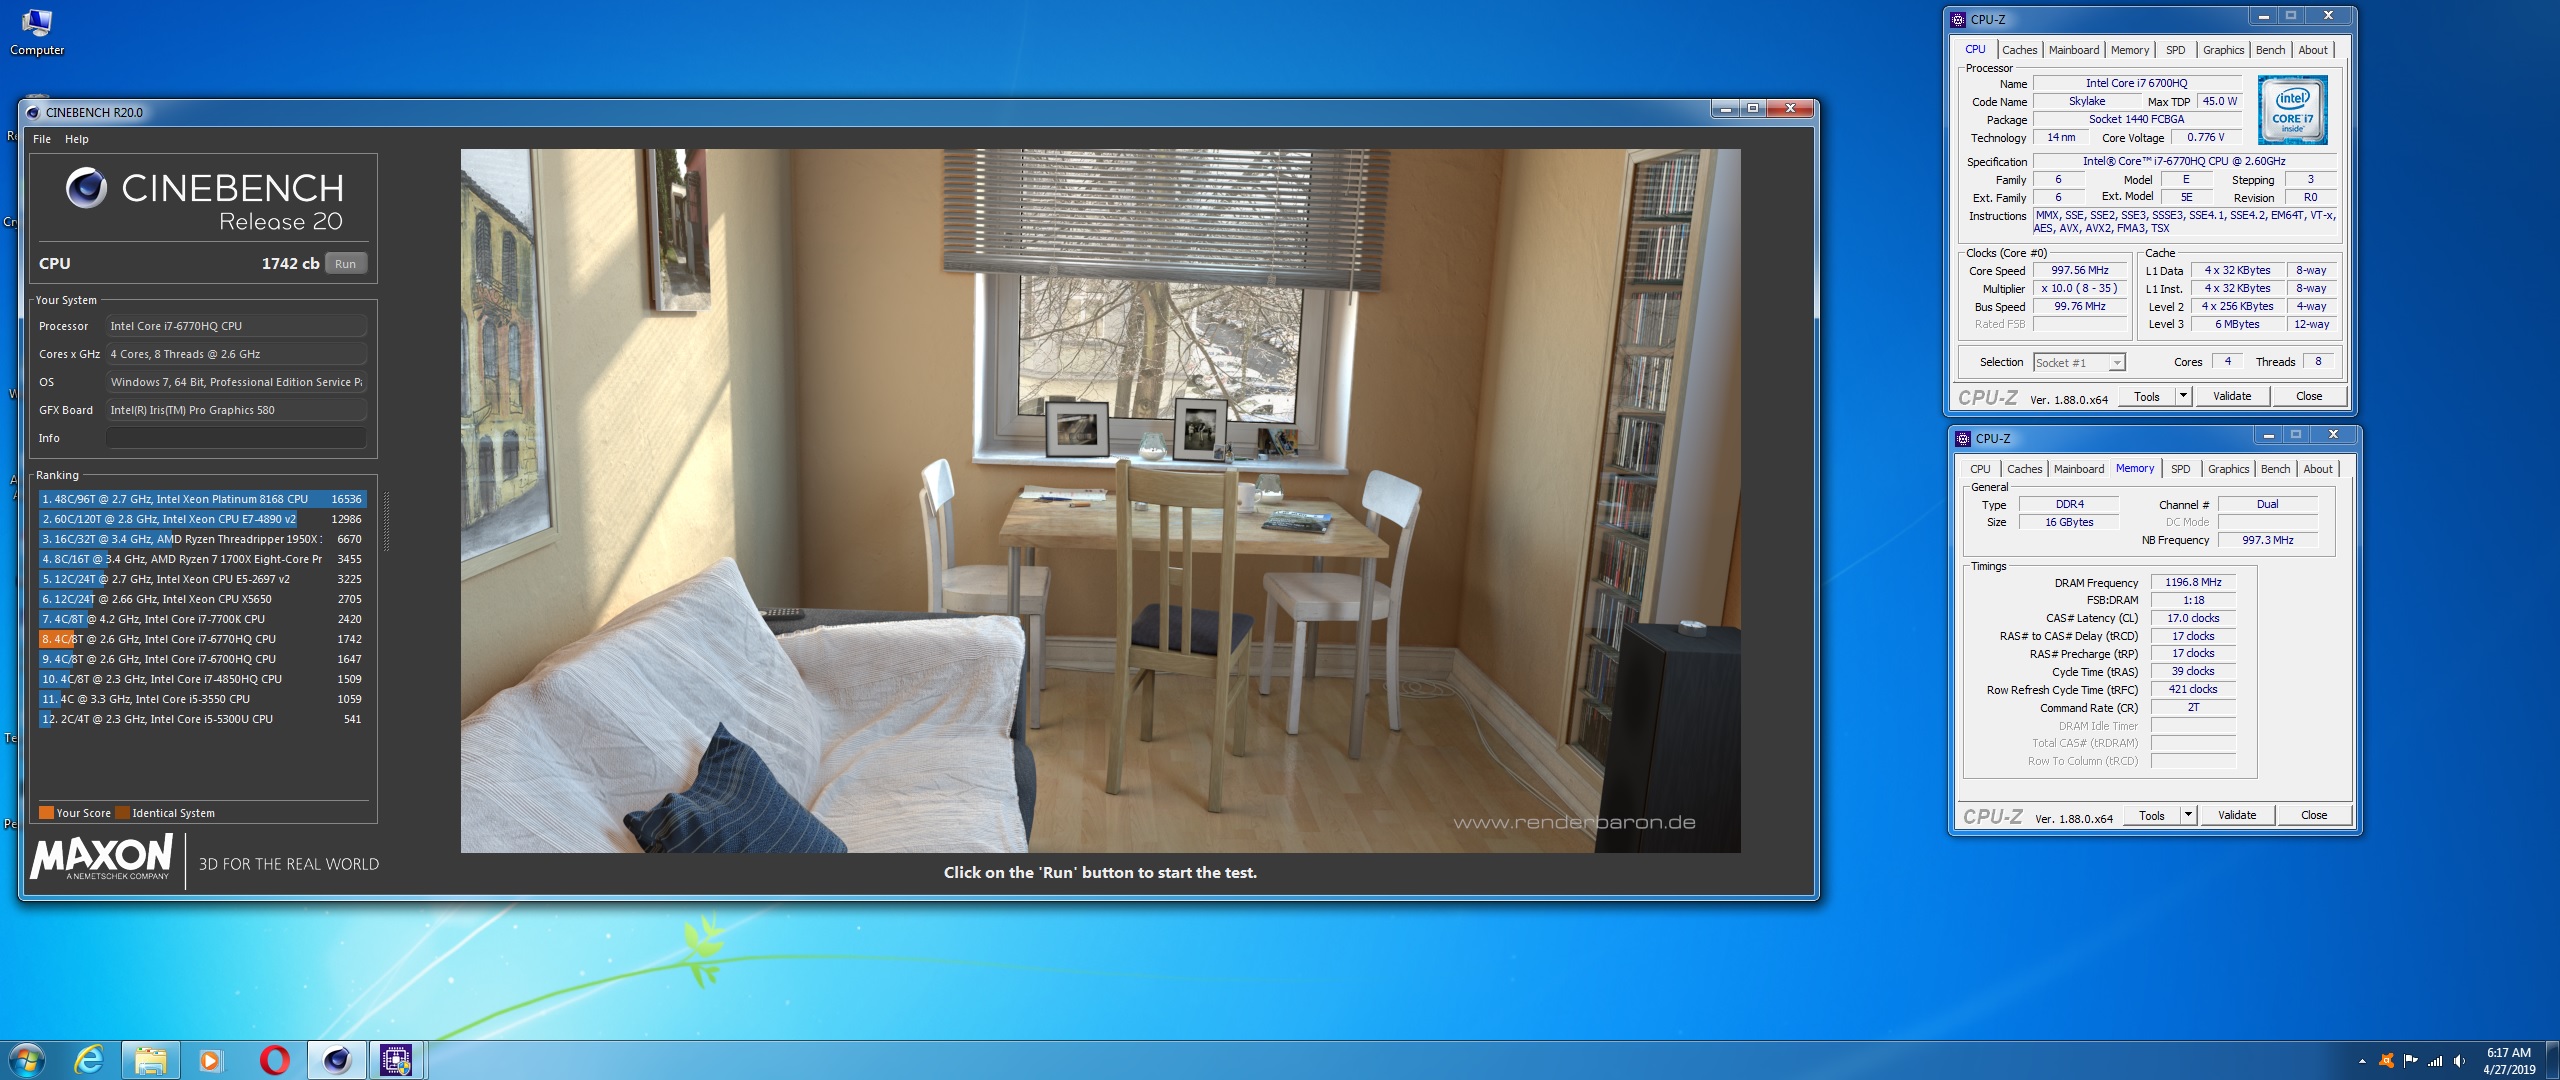Image resolution: width=2560 pixels, height=1080 pixels.
Task: Click the volume speaker tray icon
Action: point(2459,1061)
